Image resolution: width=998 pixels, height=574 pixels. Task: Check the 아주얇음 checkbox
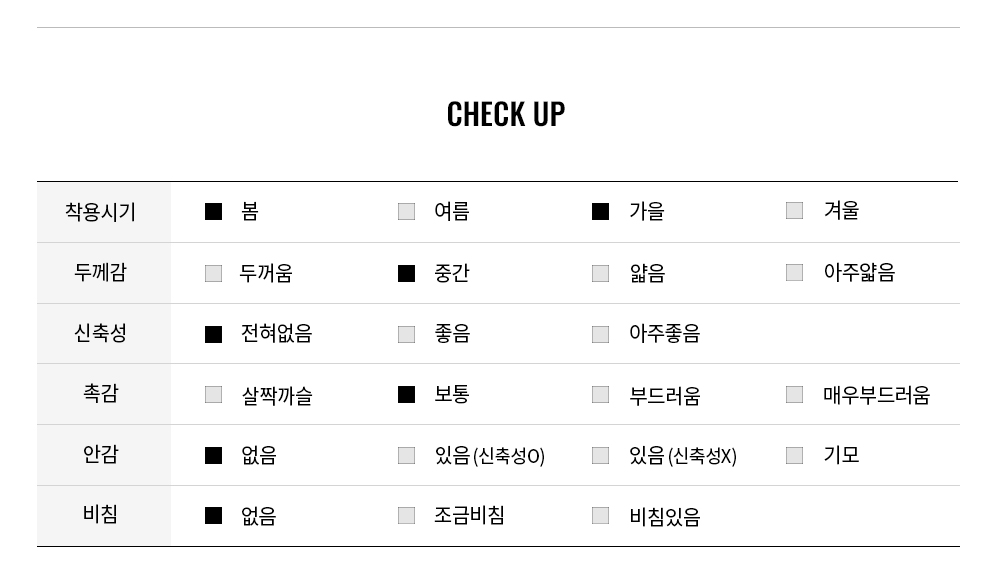tap(794, 272)
